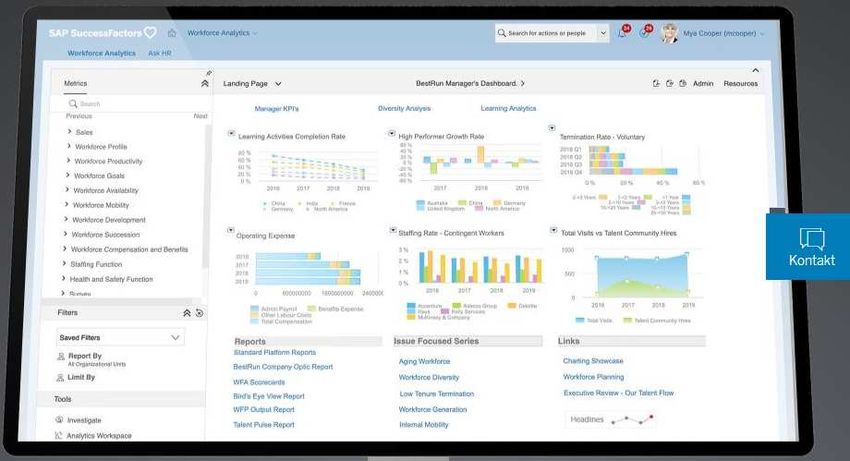Open the Diversity Analysis tab
The image size is (850, 461).
[x=404, y=108]
